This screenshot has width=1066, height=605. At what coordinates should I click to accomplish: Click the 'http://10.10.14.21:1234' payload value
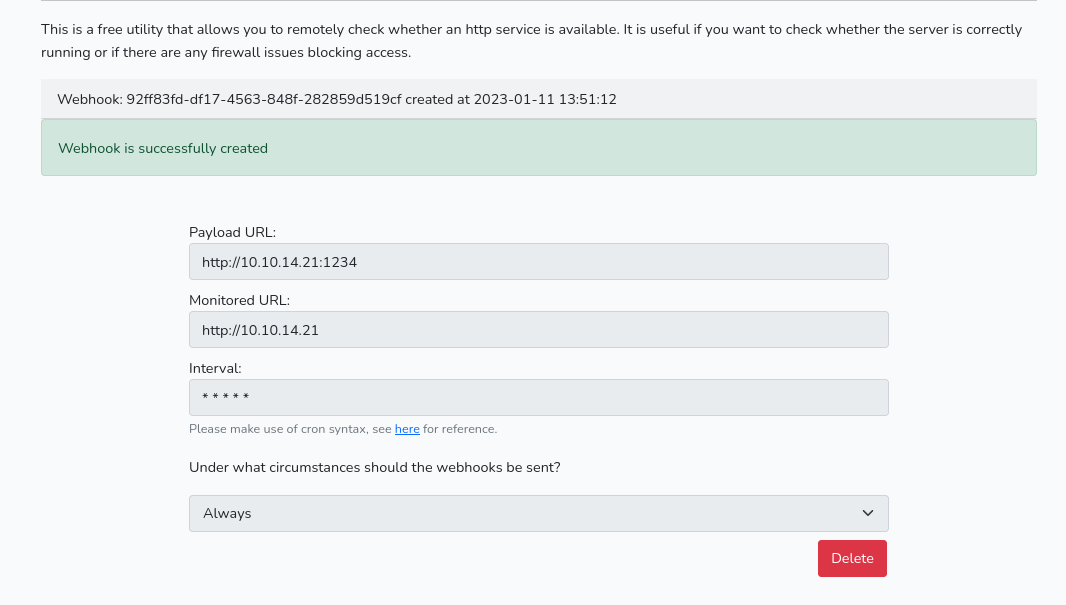[279, 262]
